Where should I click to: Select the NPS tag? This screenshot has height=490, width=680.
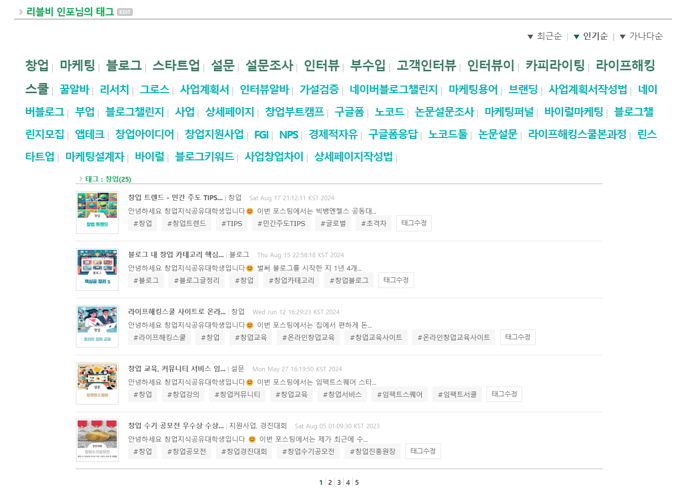click(x=289, y=135)
